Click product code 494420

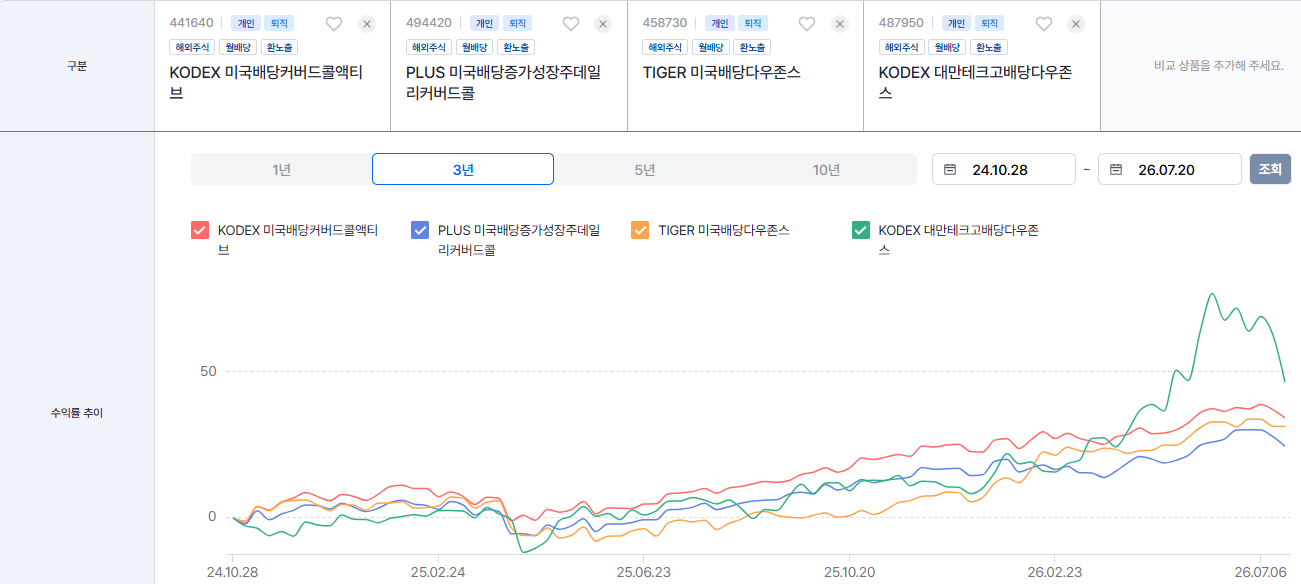(428, 23)
